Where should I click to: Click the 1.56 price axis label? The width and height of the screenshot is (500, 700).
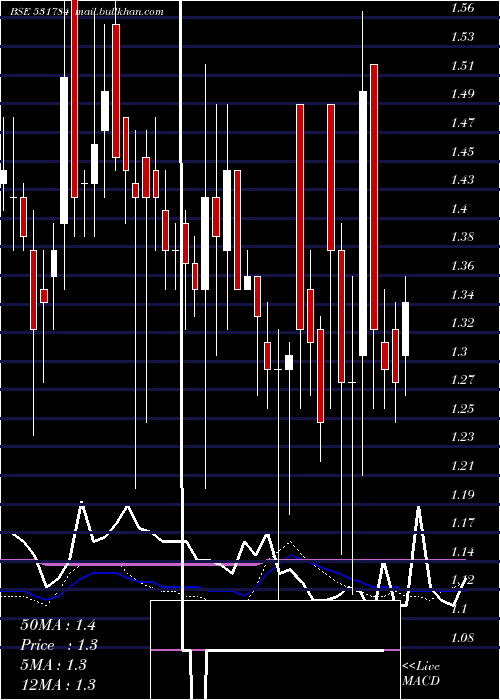tap(462, 7)
